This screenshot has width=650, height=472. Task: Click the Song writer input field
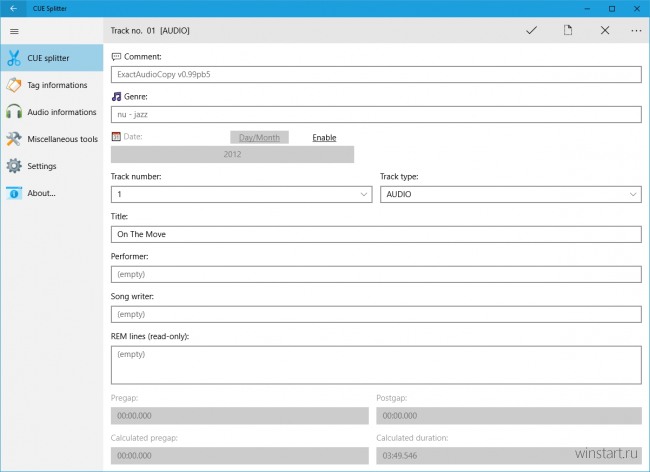[x=375, y=314]
